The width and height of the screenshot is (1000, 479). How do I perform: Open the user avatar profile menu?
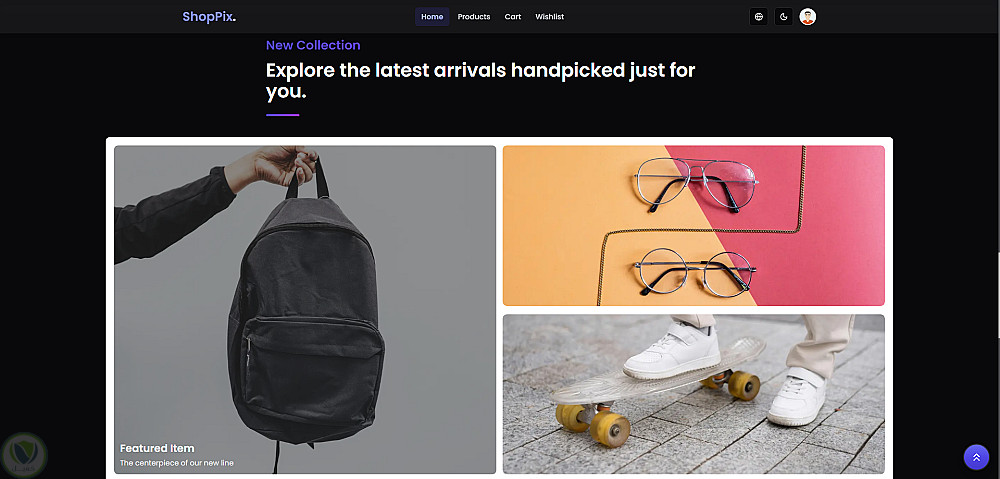(x=808, y=17)
